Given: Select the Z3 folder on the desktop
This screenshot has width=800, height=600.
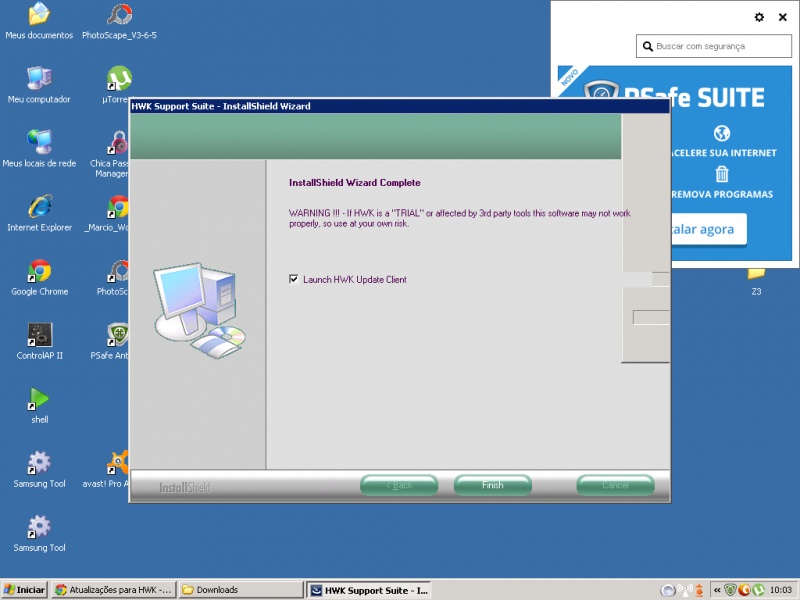Looking at the screenshot, I should click(x=756, y=282).
